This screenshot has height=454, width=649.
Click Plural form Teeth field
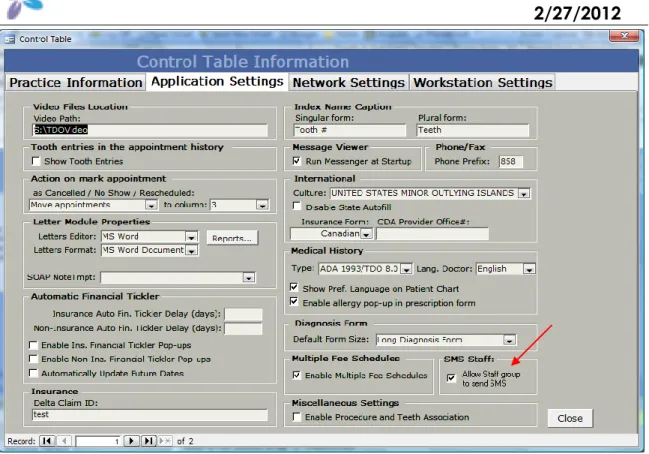[472, 130]
